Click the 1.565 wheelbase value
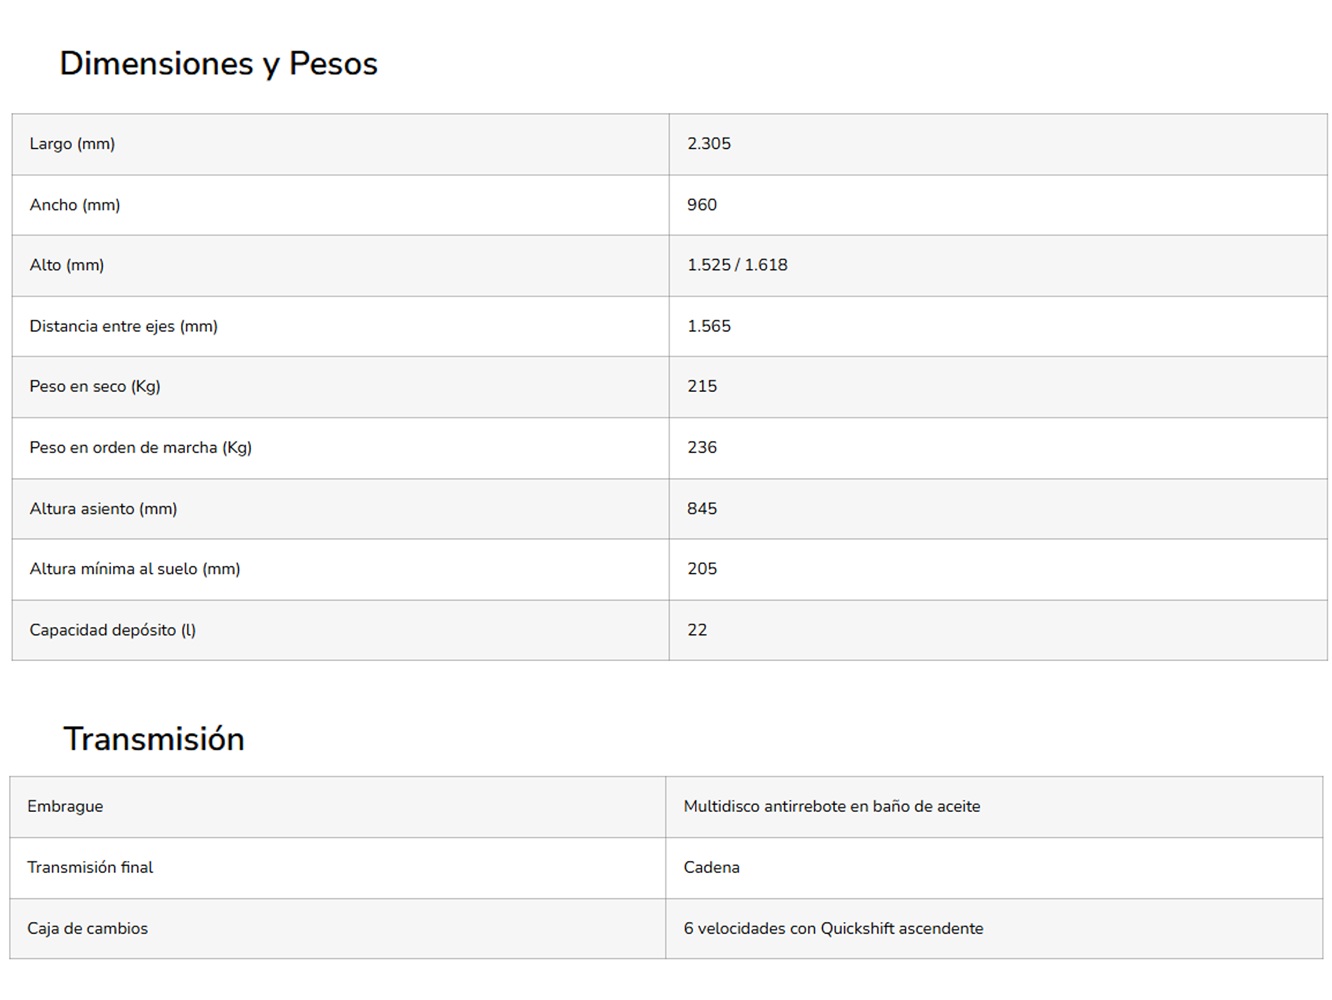The height and width of the screenshot is (1000, 1332). 709,326
